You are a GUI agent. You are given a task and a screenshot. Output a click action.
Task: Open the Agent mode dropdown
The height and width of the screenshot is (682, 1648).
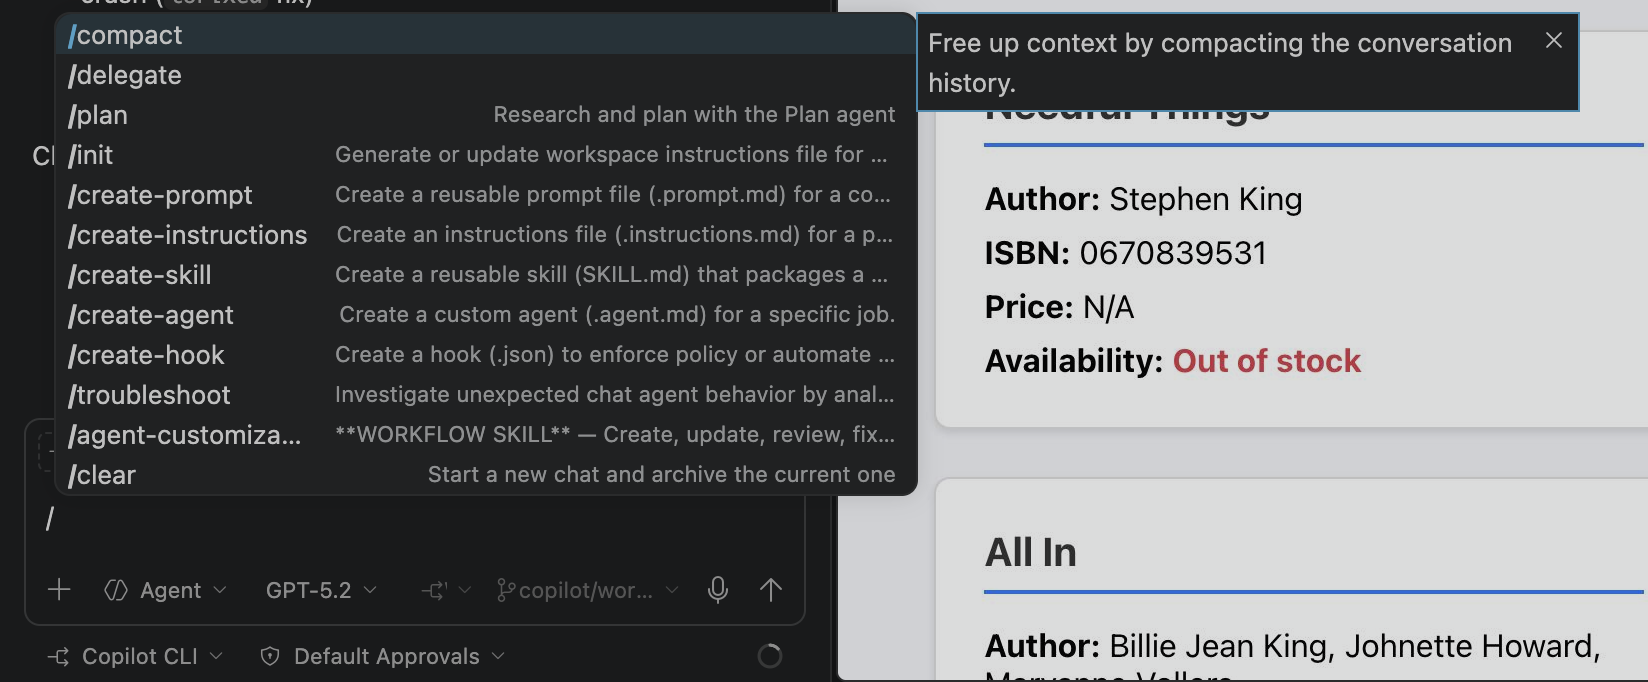coord(166,590)
